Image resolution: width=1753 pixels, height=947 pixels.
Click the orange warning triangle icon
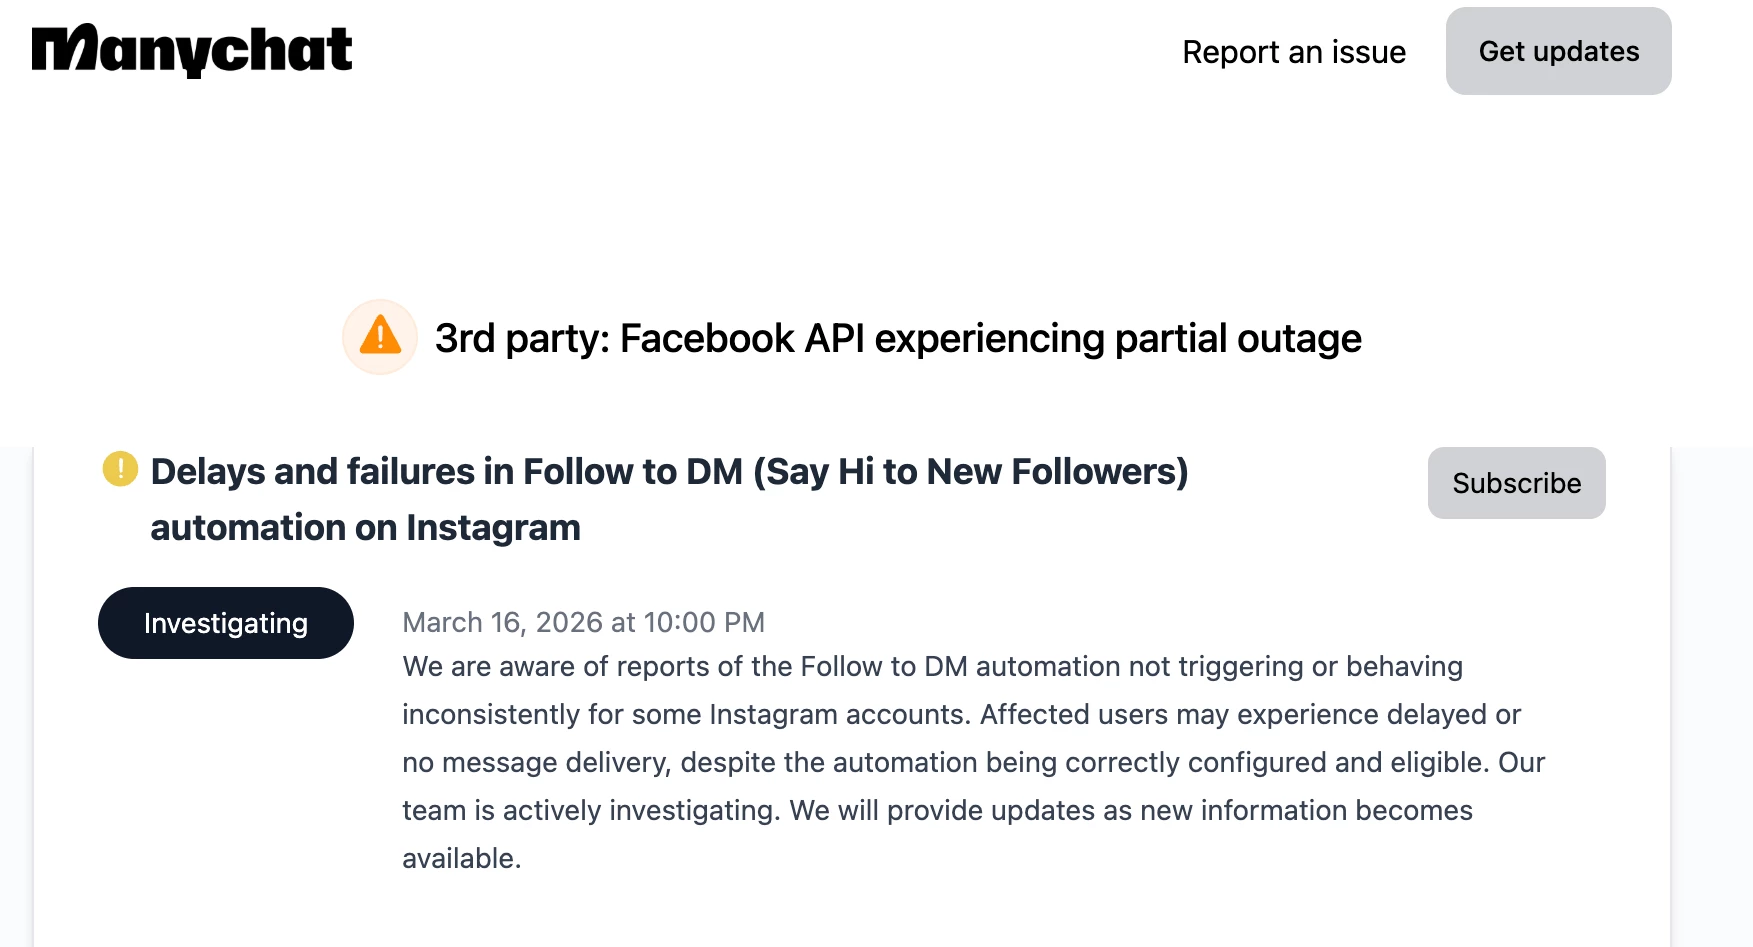(380, 336)
